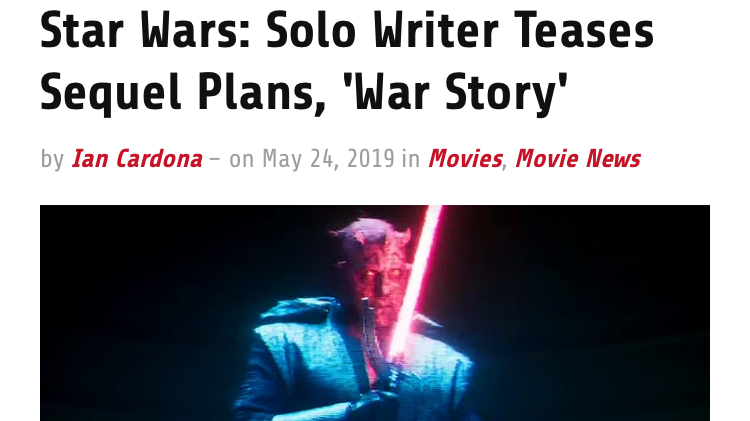750x421 pixels.
Task: Click the gray 'on' text before the date
Action: [241, 159]
